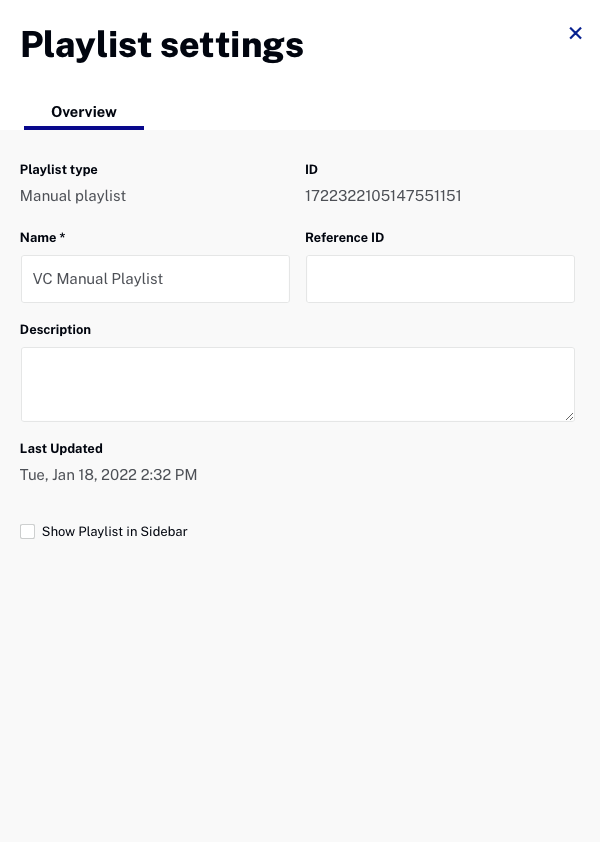The width and height of the screenshot is (600, 842).
Task: Click the Name field containing VC Manual Playlist
Action: [x=155, y=279]
